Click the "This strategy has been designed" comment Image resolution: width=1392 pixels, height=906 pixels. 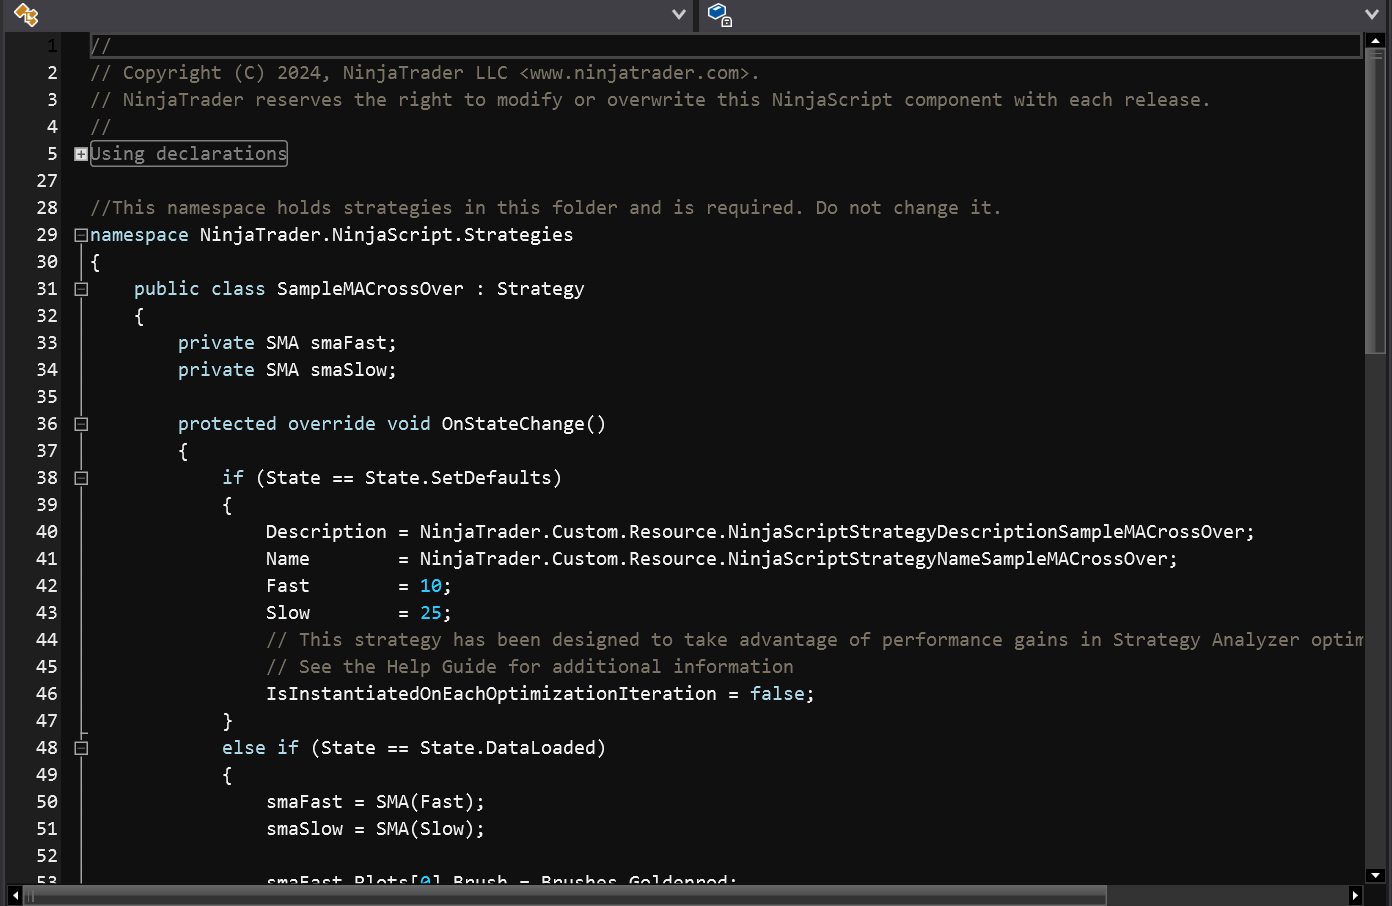tap(814, 640)
